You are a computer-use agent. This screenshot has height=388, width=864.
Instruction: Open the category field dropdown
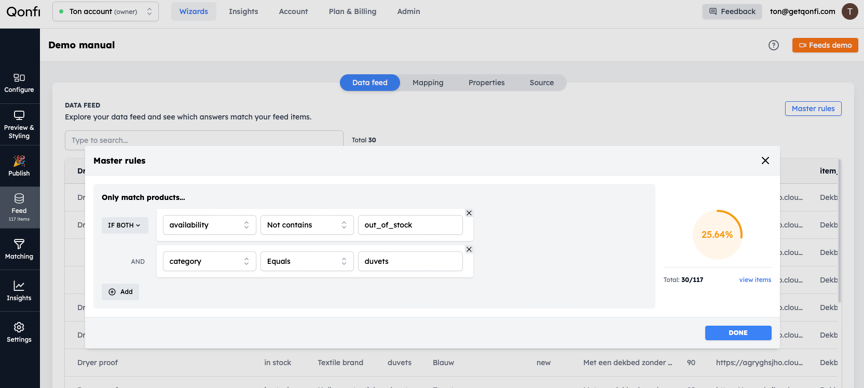tap(209, 261)
